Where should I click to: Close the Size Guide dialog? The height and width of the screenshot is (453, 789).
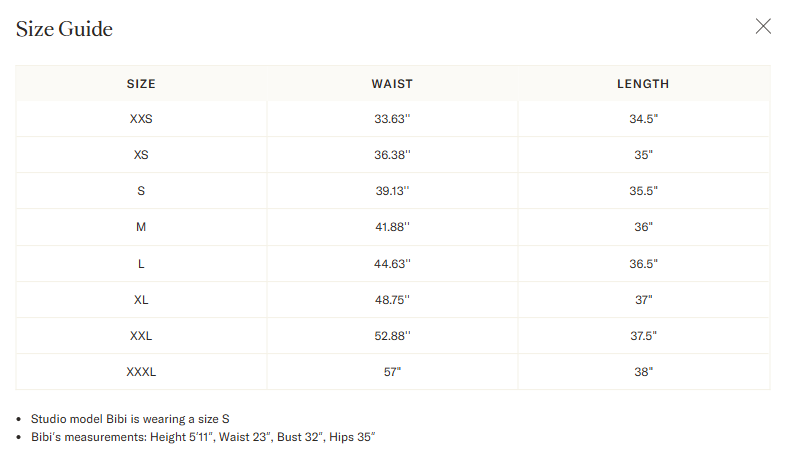click(763, 26)
